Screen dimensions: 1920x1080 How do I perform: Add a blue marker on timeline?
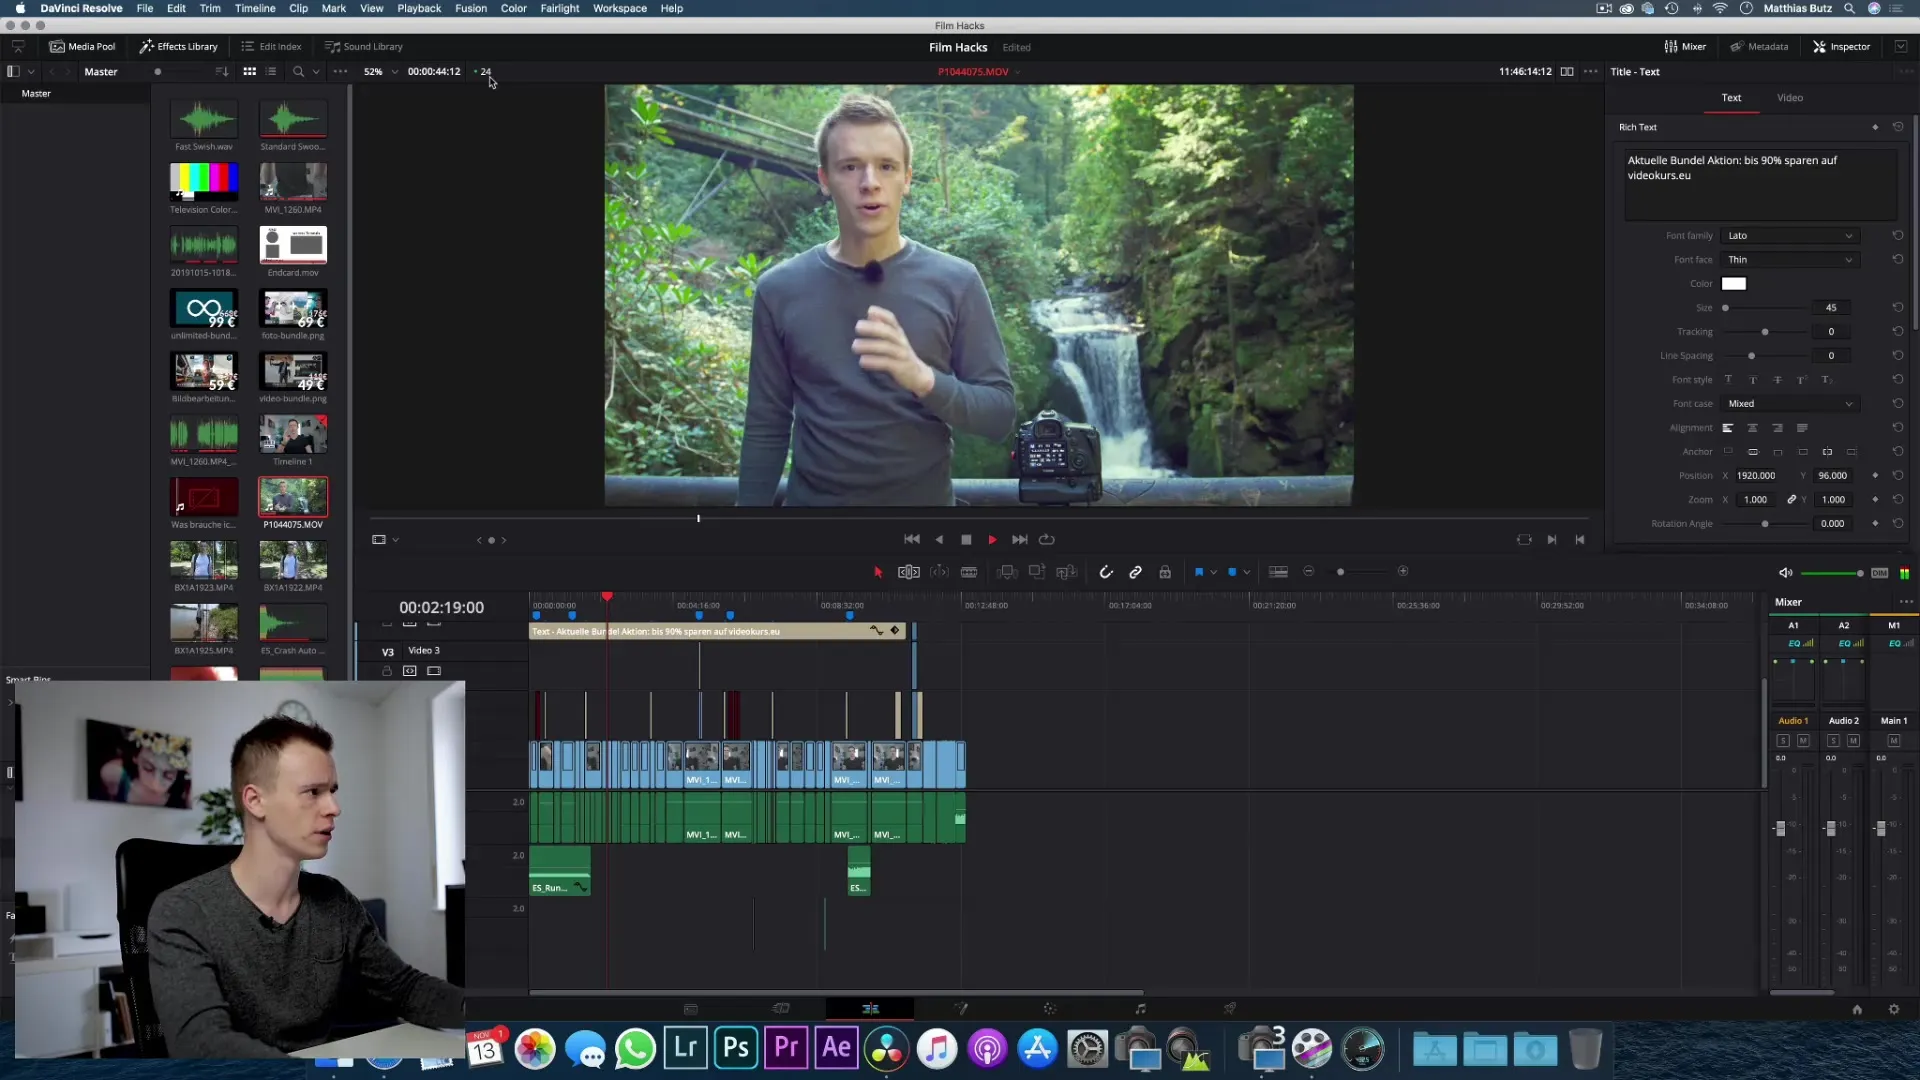[1232, 572]
